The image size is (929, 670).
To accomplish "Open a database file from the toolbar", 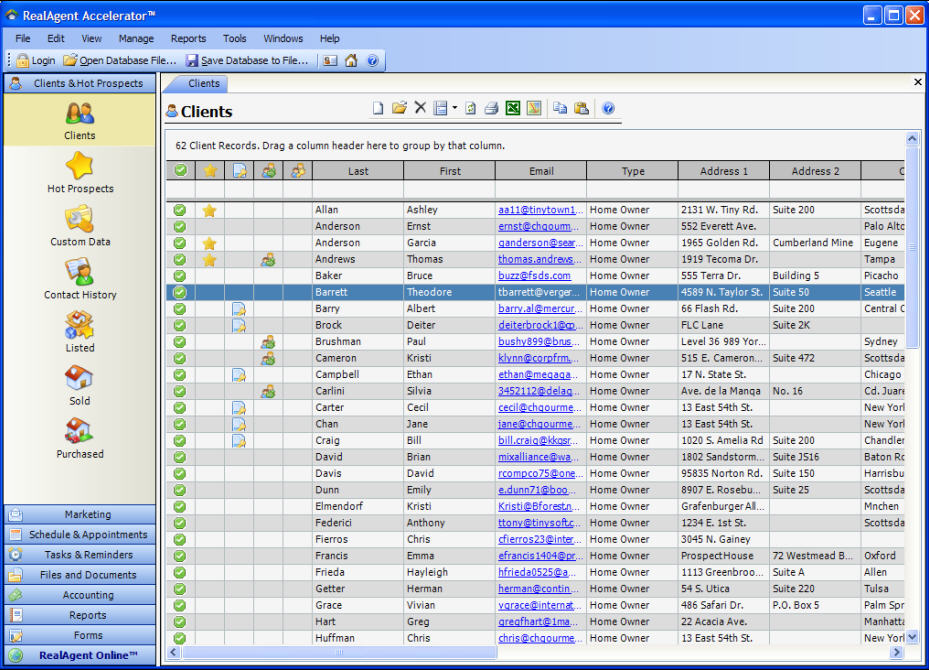I will click(x=120, y=60).
